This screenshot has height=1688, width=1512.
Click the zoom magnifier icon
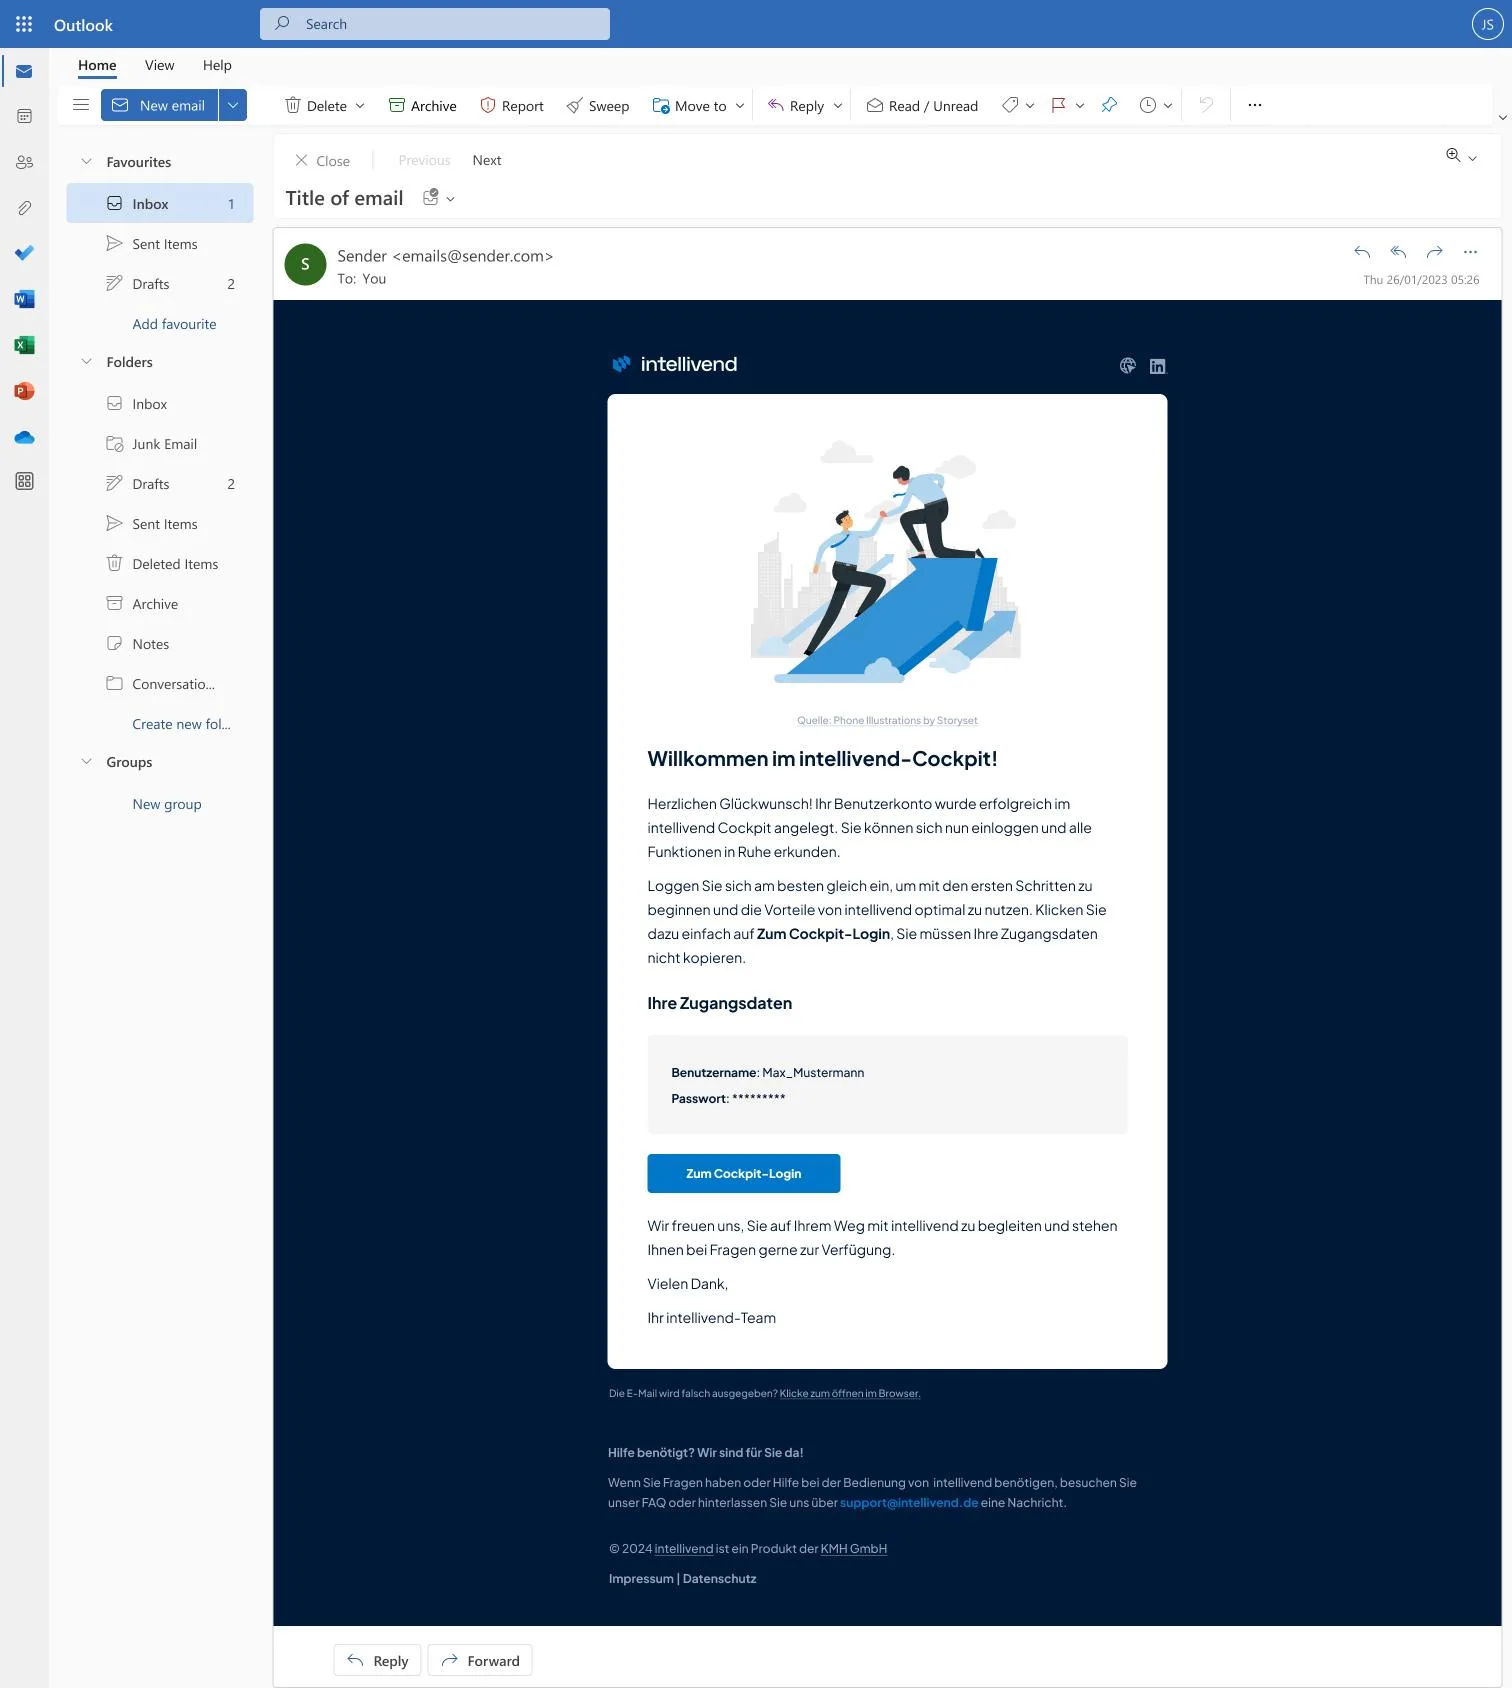(x=1453, y=155)
